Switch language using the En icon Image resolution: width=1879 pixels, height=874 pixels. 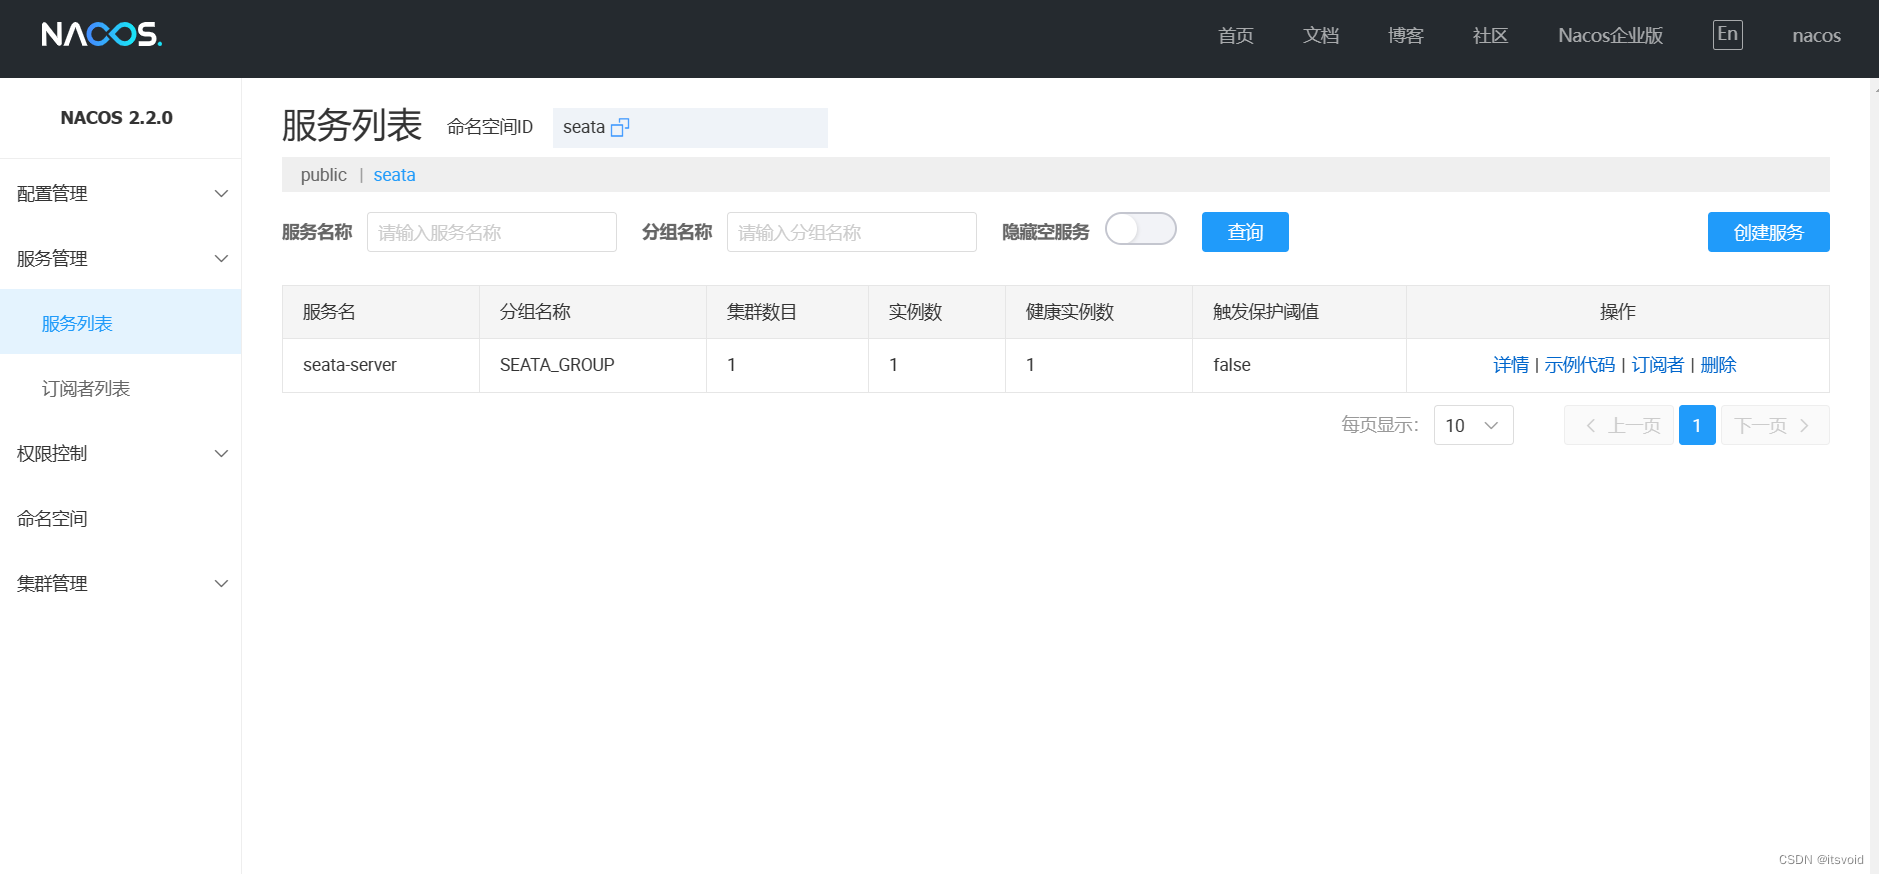click(x=1727, y=35)
